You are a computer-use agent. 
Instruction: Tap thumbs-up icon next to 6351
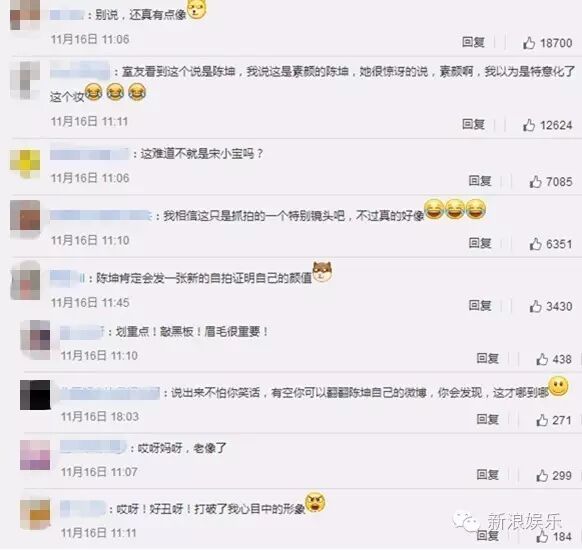535,244
